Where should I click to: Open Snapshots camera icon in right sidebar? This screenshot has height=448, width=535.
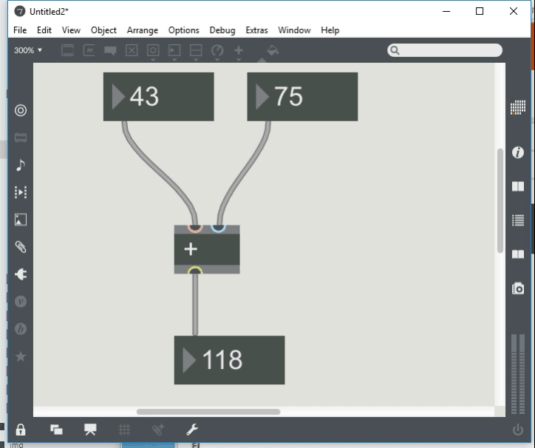click(x=518, y=289)
